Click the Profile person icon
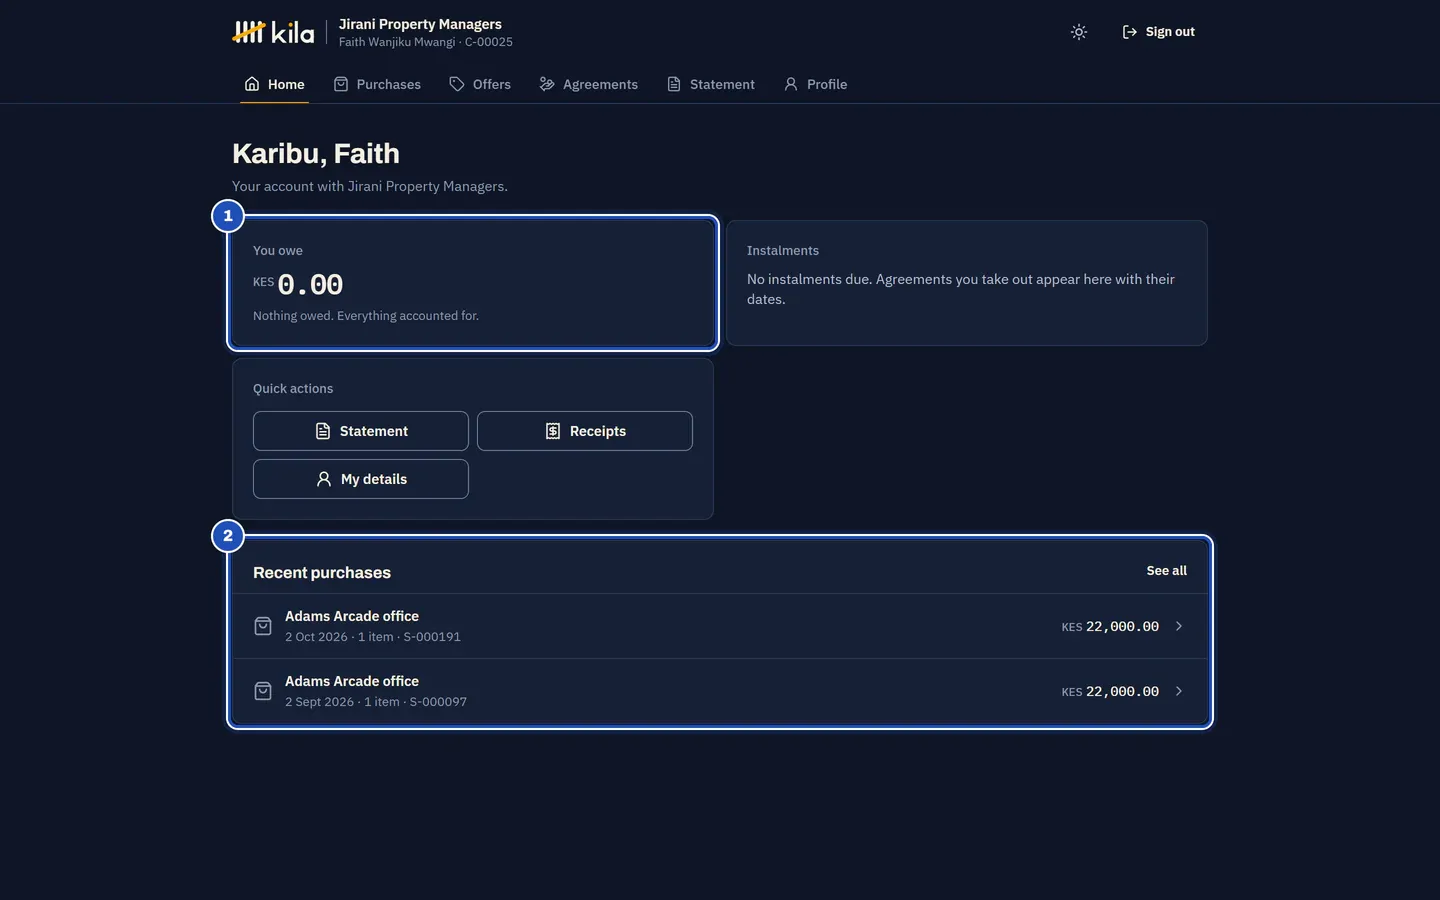Image resolution: width=1440 pixels, height=900 pixels. [x=791, y=84]
